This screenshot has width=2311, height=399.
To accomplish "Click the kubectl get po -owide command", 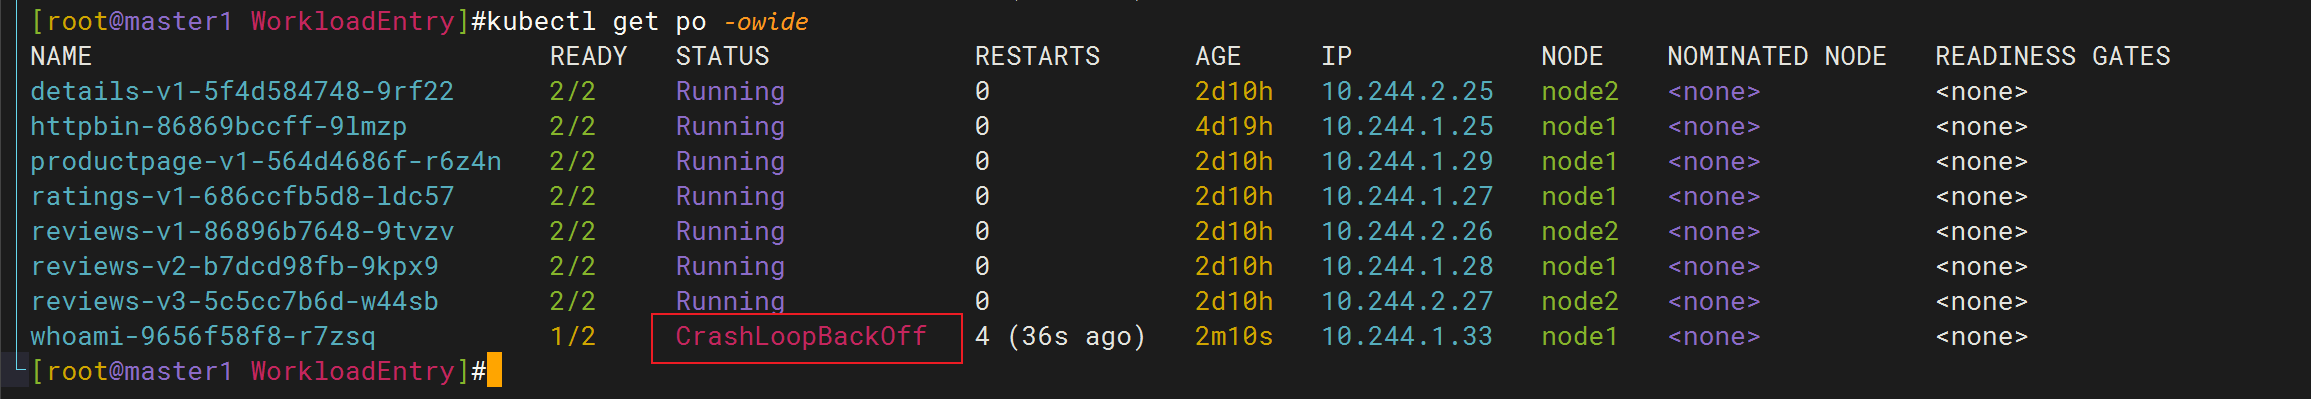I will click(640, 22).
